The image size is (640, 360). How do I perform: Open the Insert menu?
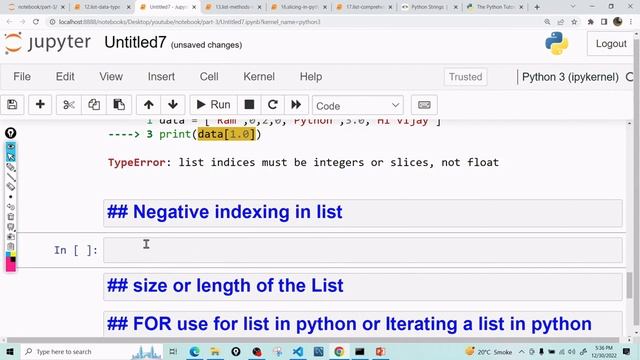click(161, 77)
